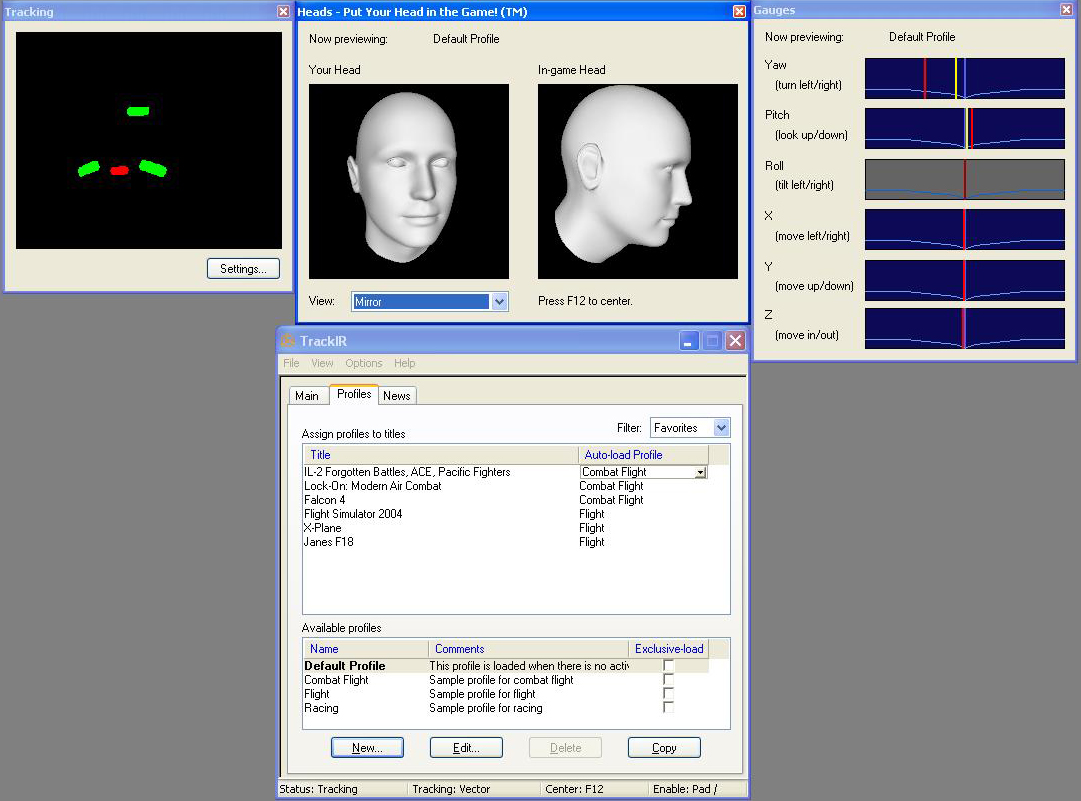Screen dimensions: 1081x801
Task: Close the Heads preview window
Action: point(739,12)
